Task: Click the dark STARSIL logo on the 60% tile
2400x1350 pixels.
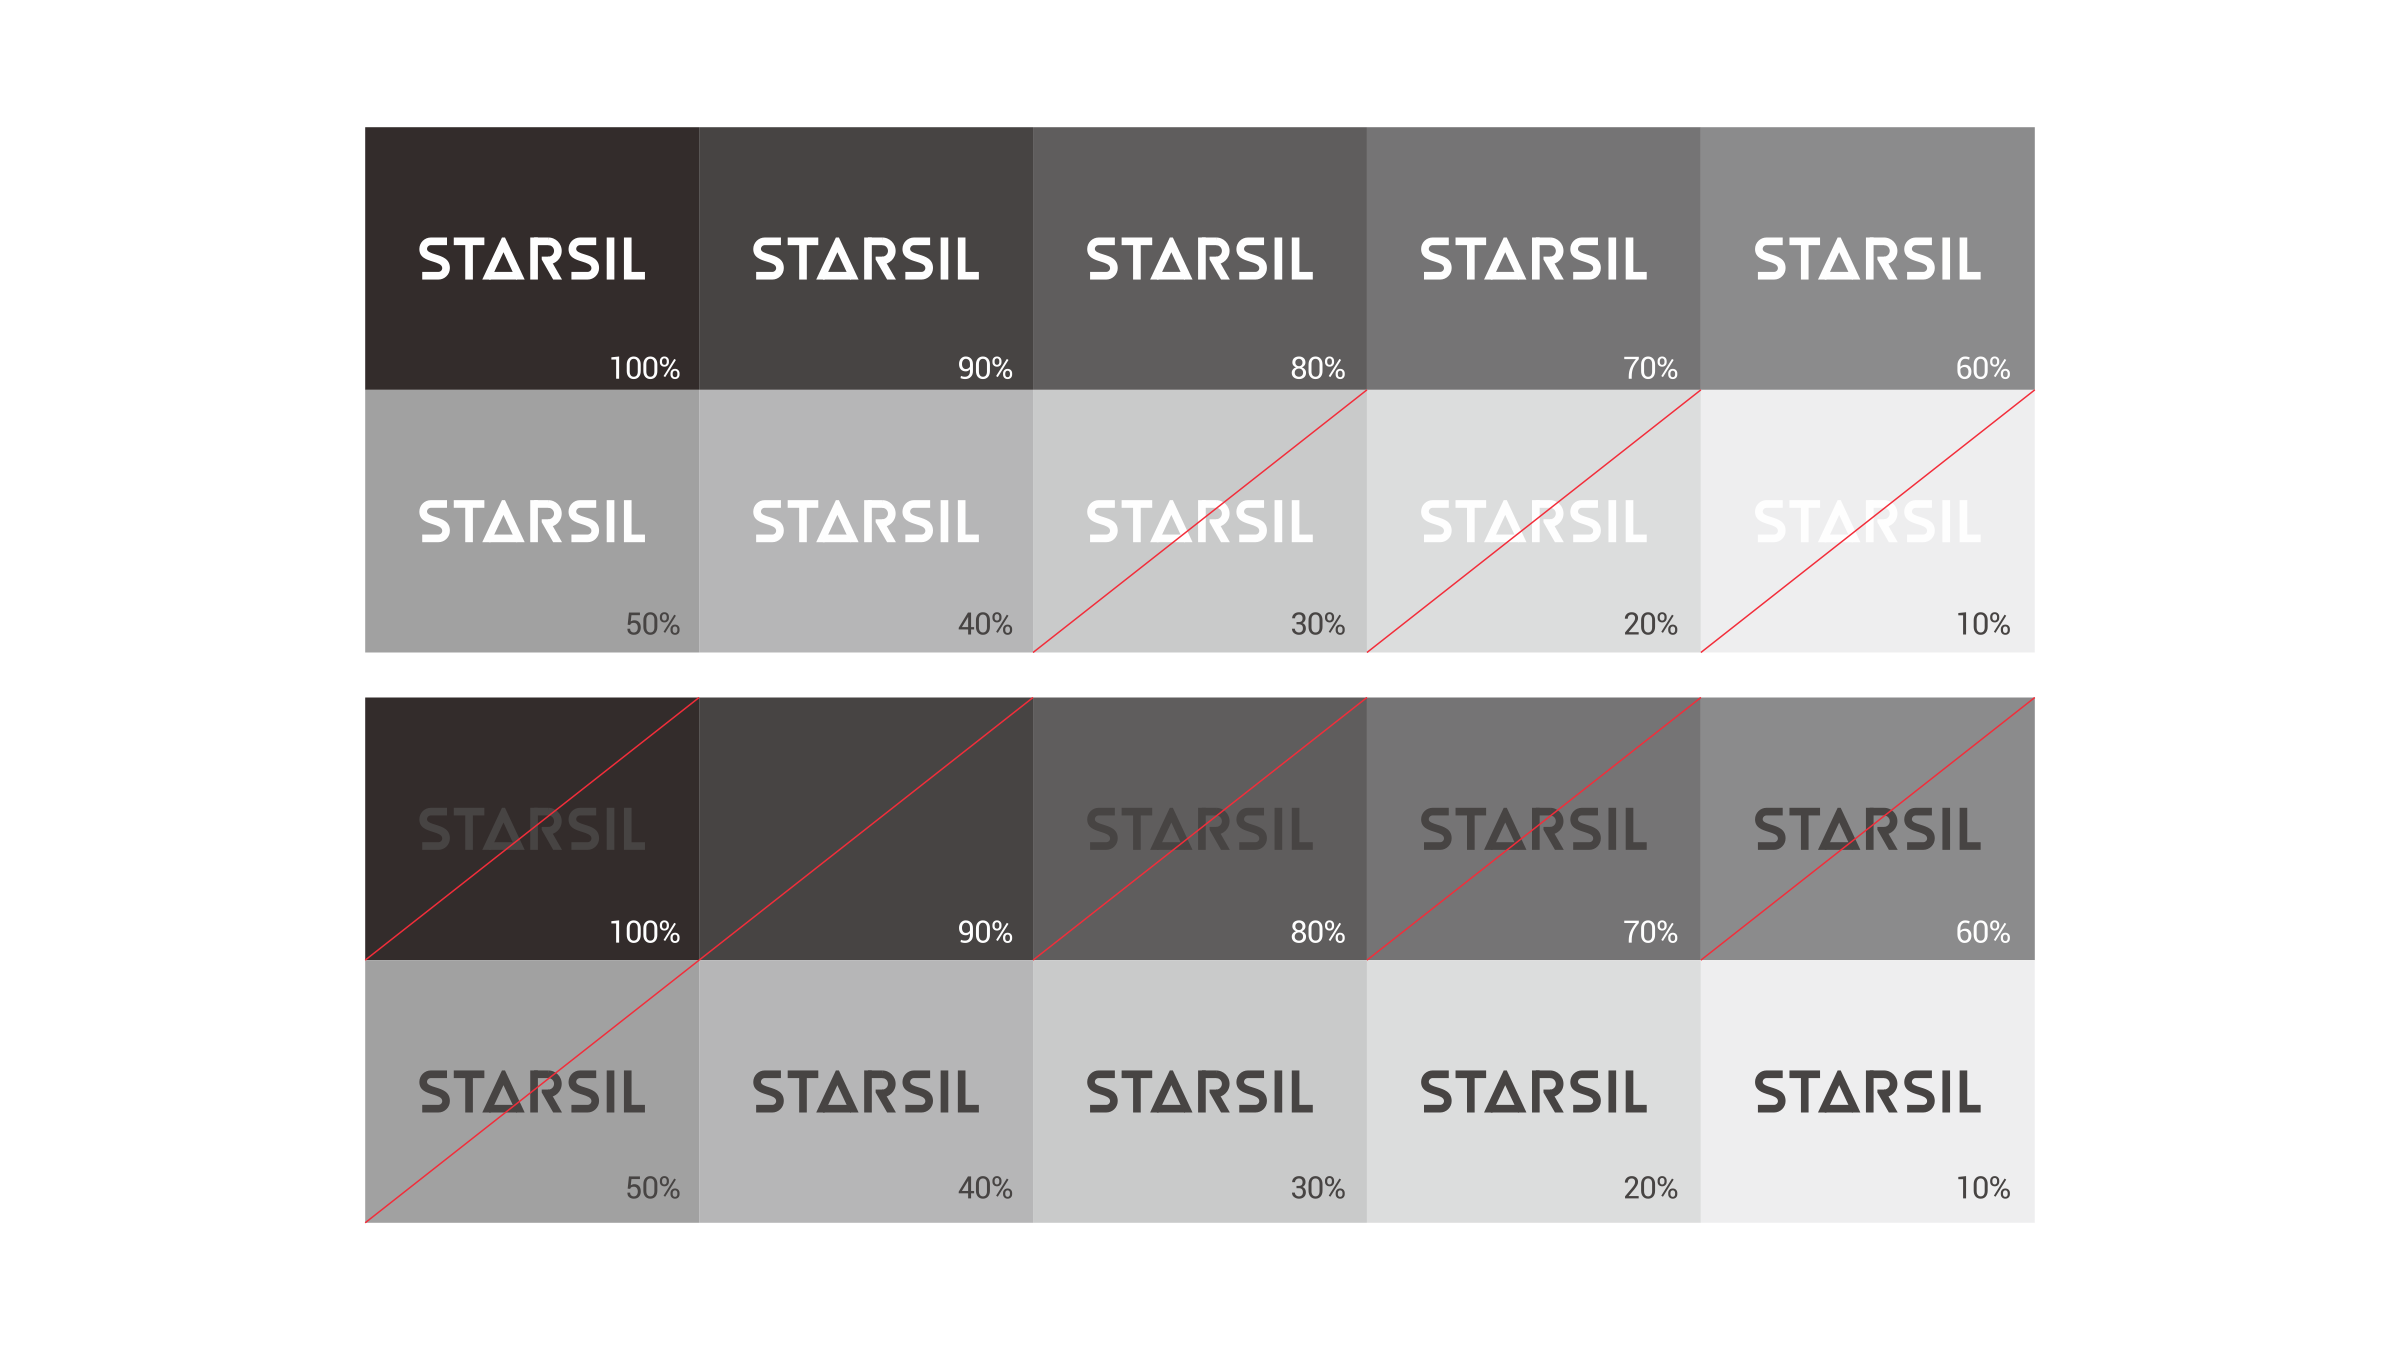Action: [x=1867, y=830]
